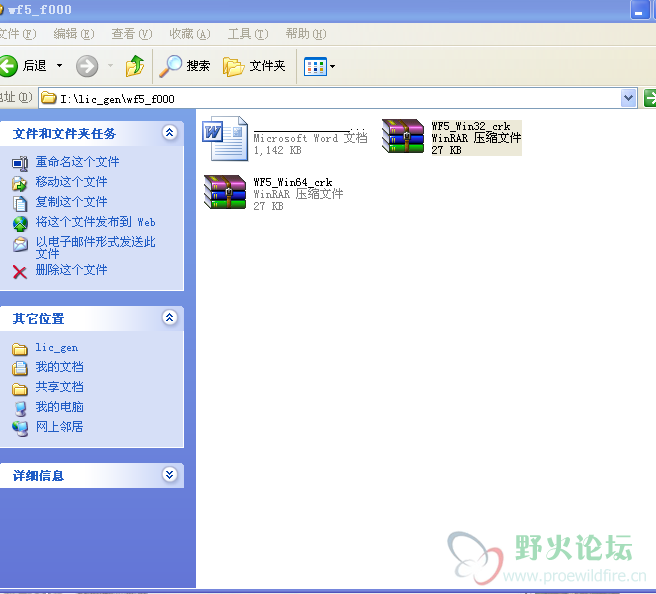Image resolution: width=656 pixels, height=594 pixels.
Task: Collapse the 文件和文件夹任务 panel
Action: point(169,133)
